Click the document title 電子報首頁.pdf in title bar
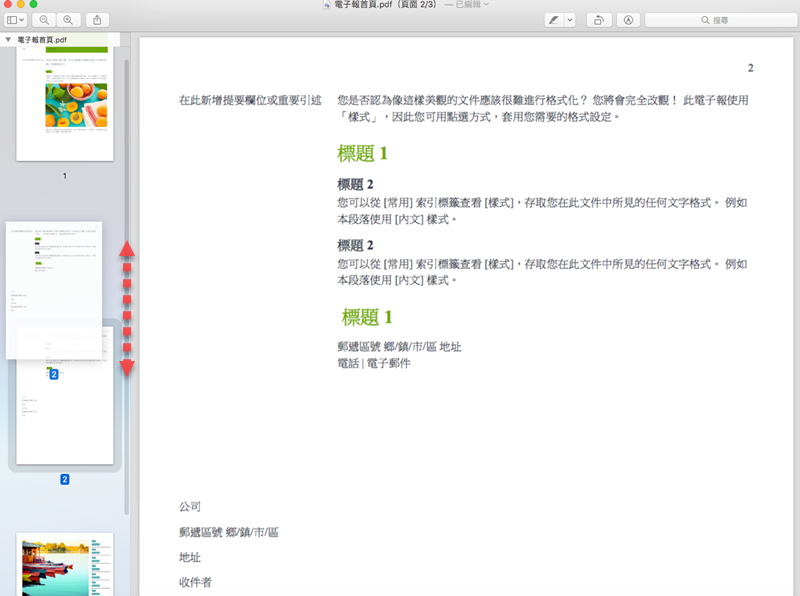The height and width of the screenshot is (596, 800). click(369, 5)
